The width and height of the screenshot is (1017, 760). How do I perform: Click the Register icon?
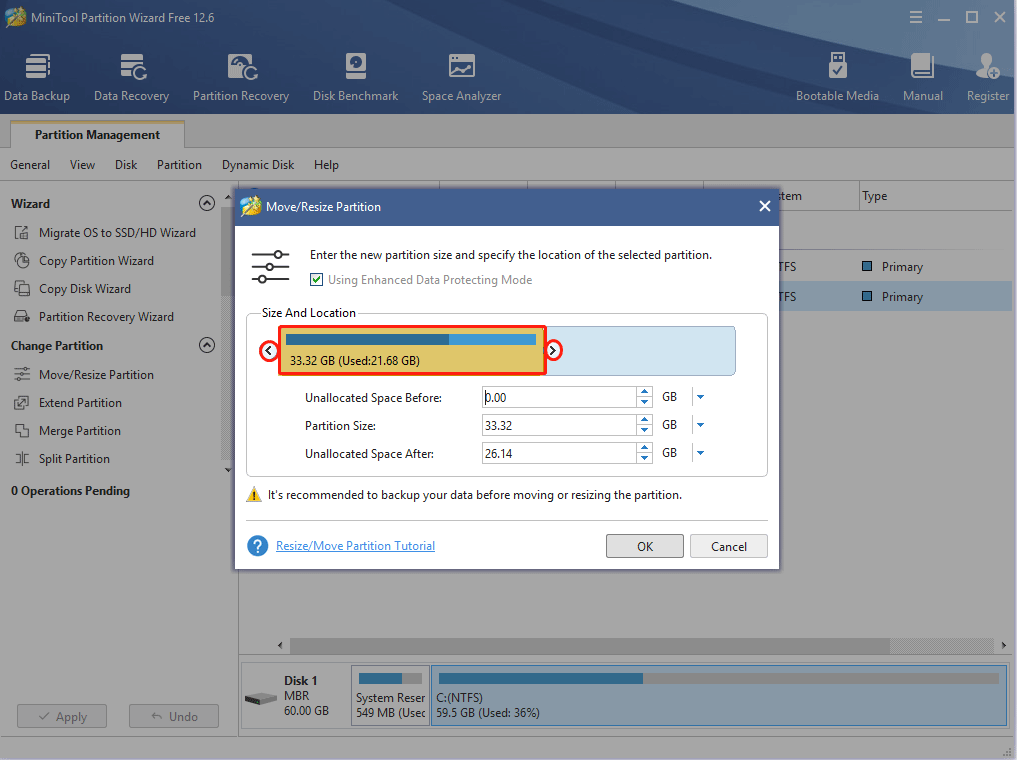987,75
